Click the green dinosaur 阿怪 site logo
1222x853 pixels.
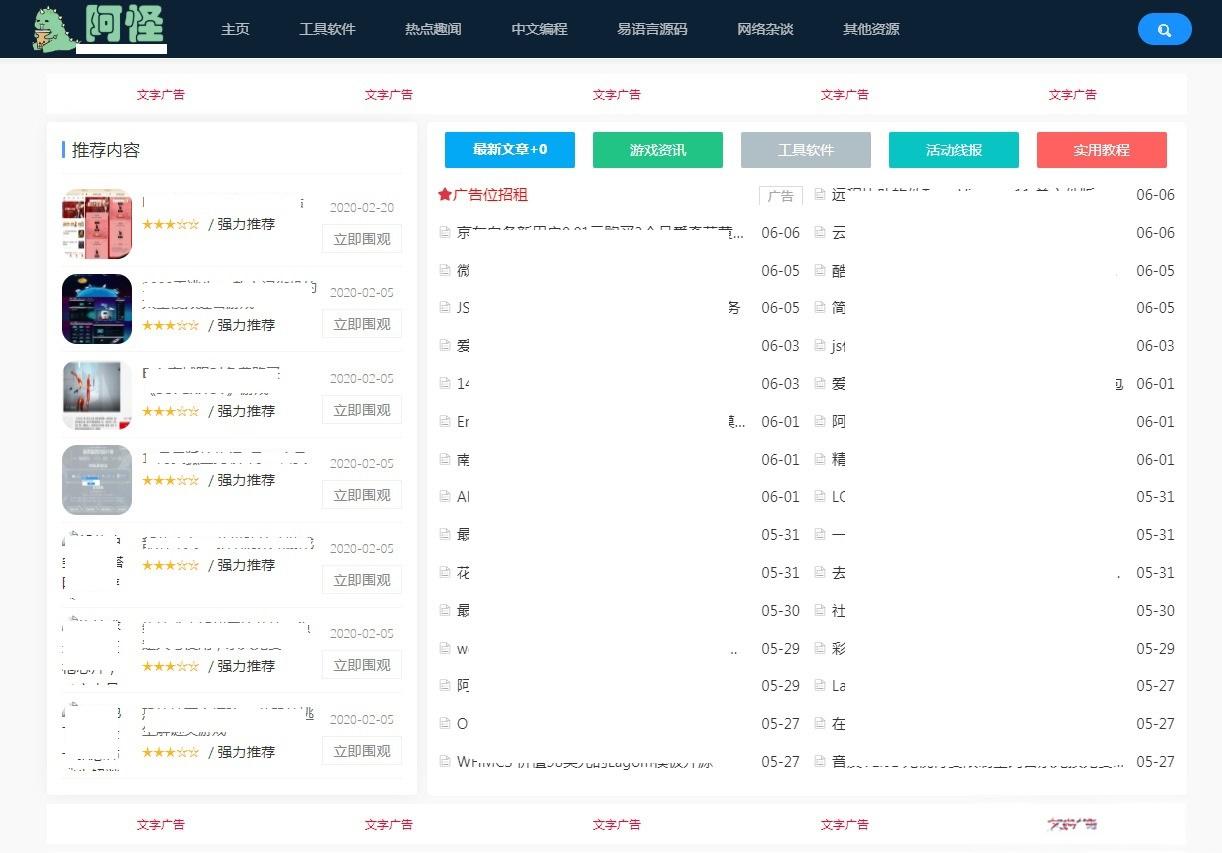coord(98,28)
